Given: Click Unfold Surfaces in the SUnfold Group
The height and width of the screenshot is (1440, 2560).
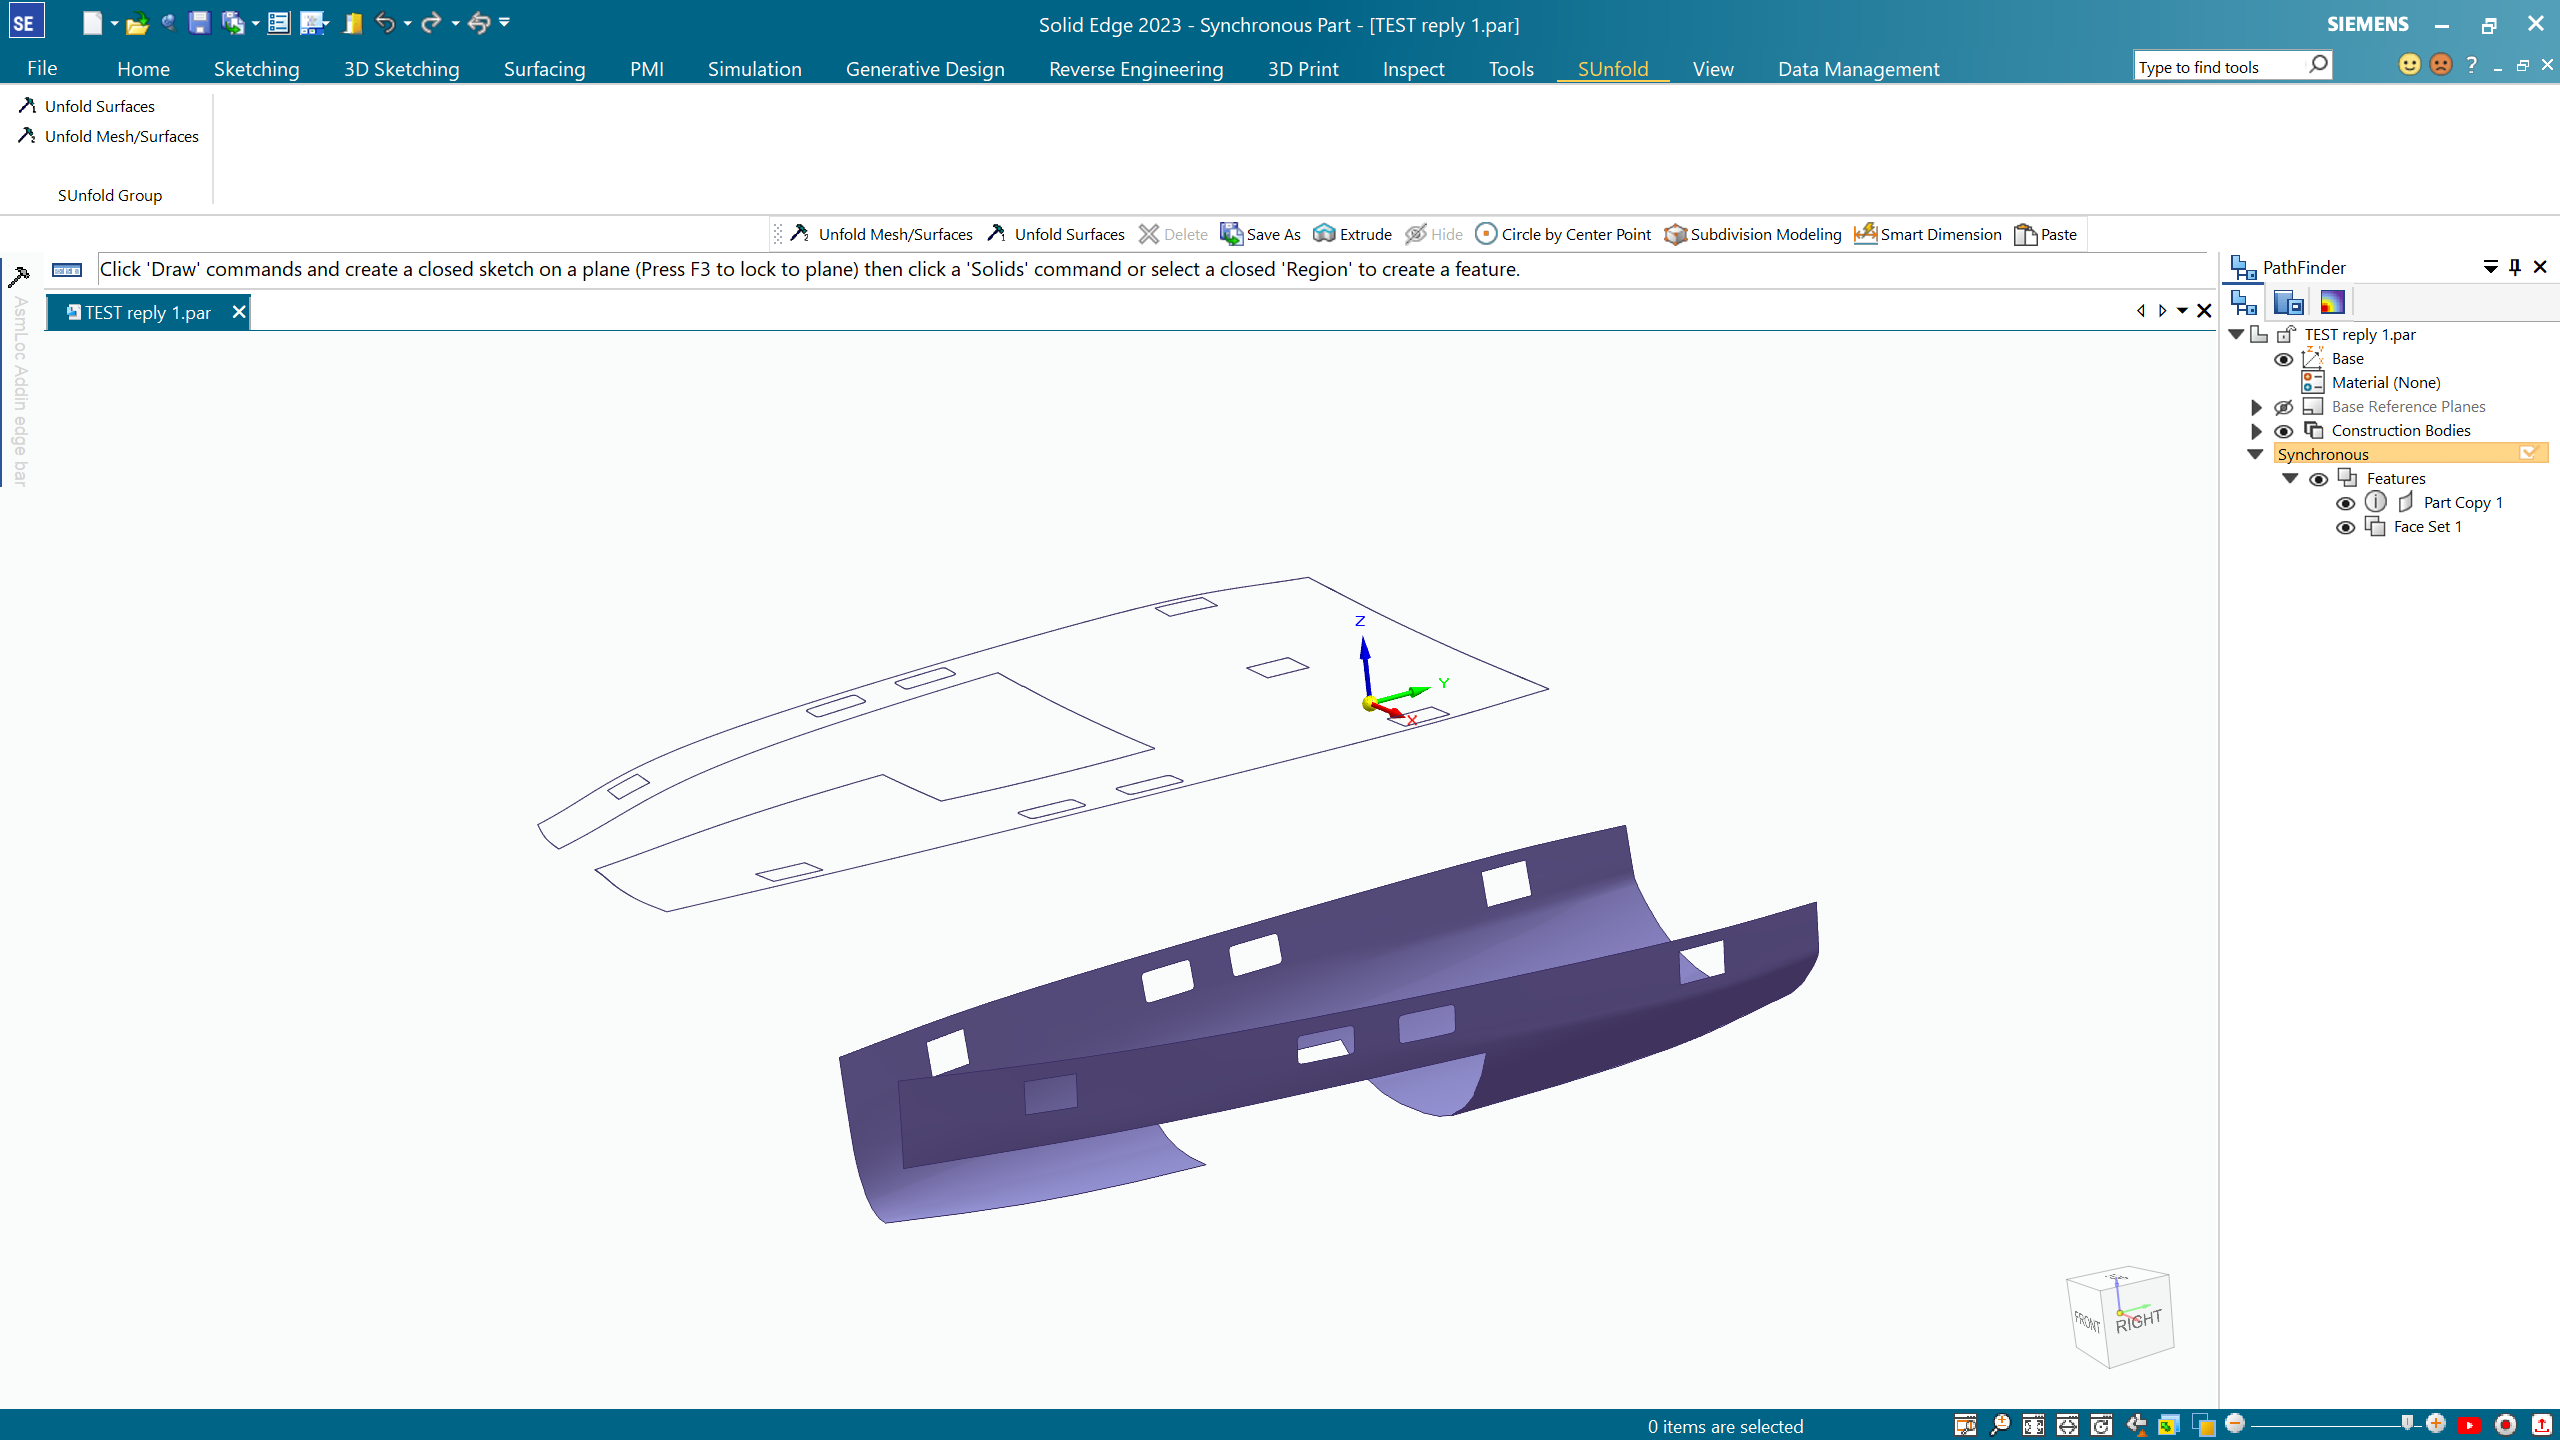Looking at the screenshot, I should click(x=99, y=106).
